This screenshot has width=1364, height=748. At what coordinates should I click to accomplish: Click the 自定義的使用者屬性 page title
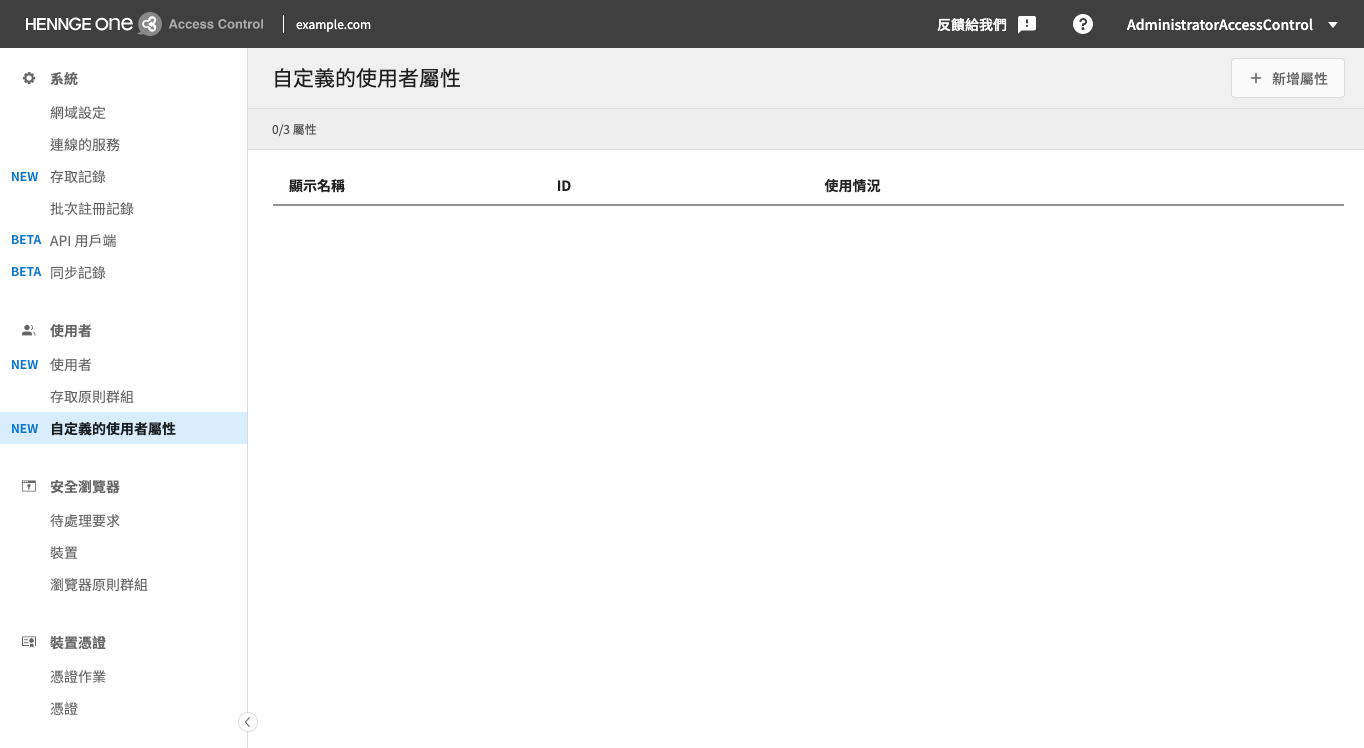tap(367, 78)
